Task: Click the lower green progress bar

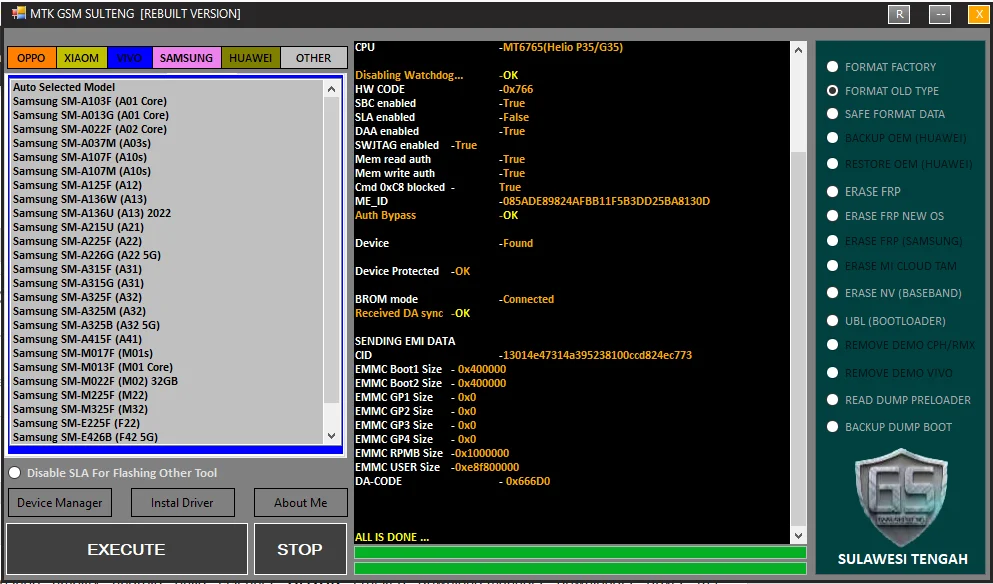Action: pyautogui.click(x=580, y=568)
